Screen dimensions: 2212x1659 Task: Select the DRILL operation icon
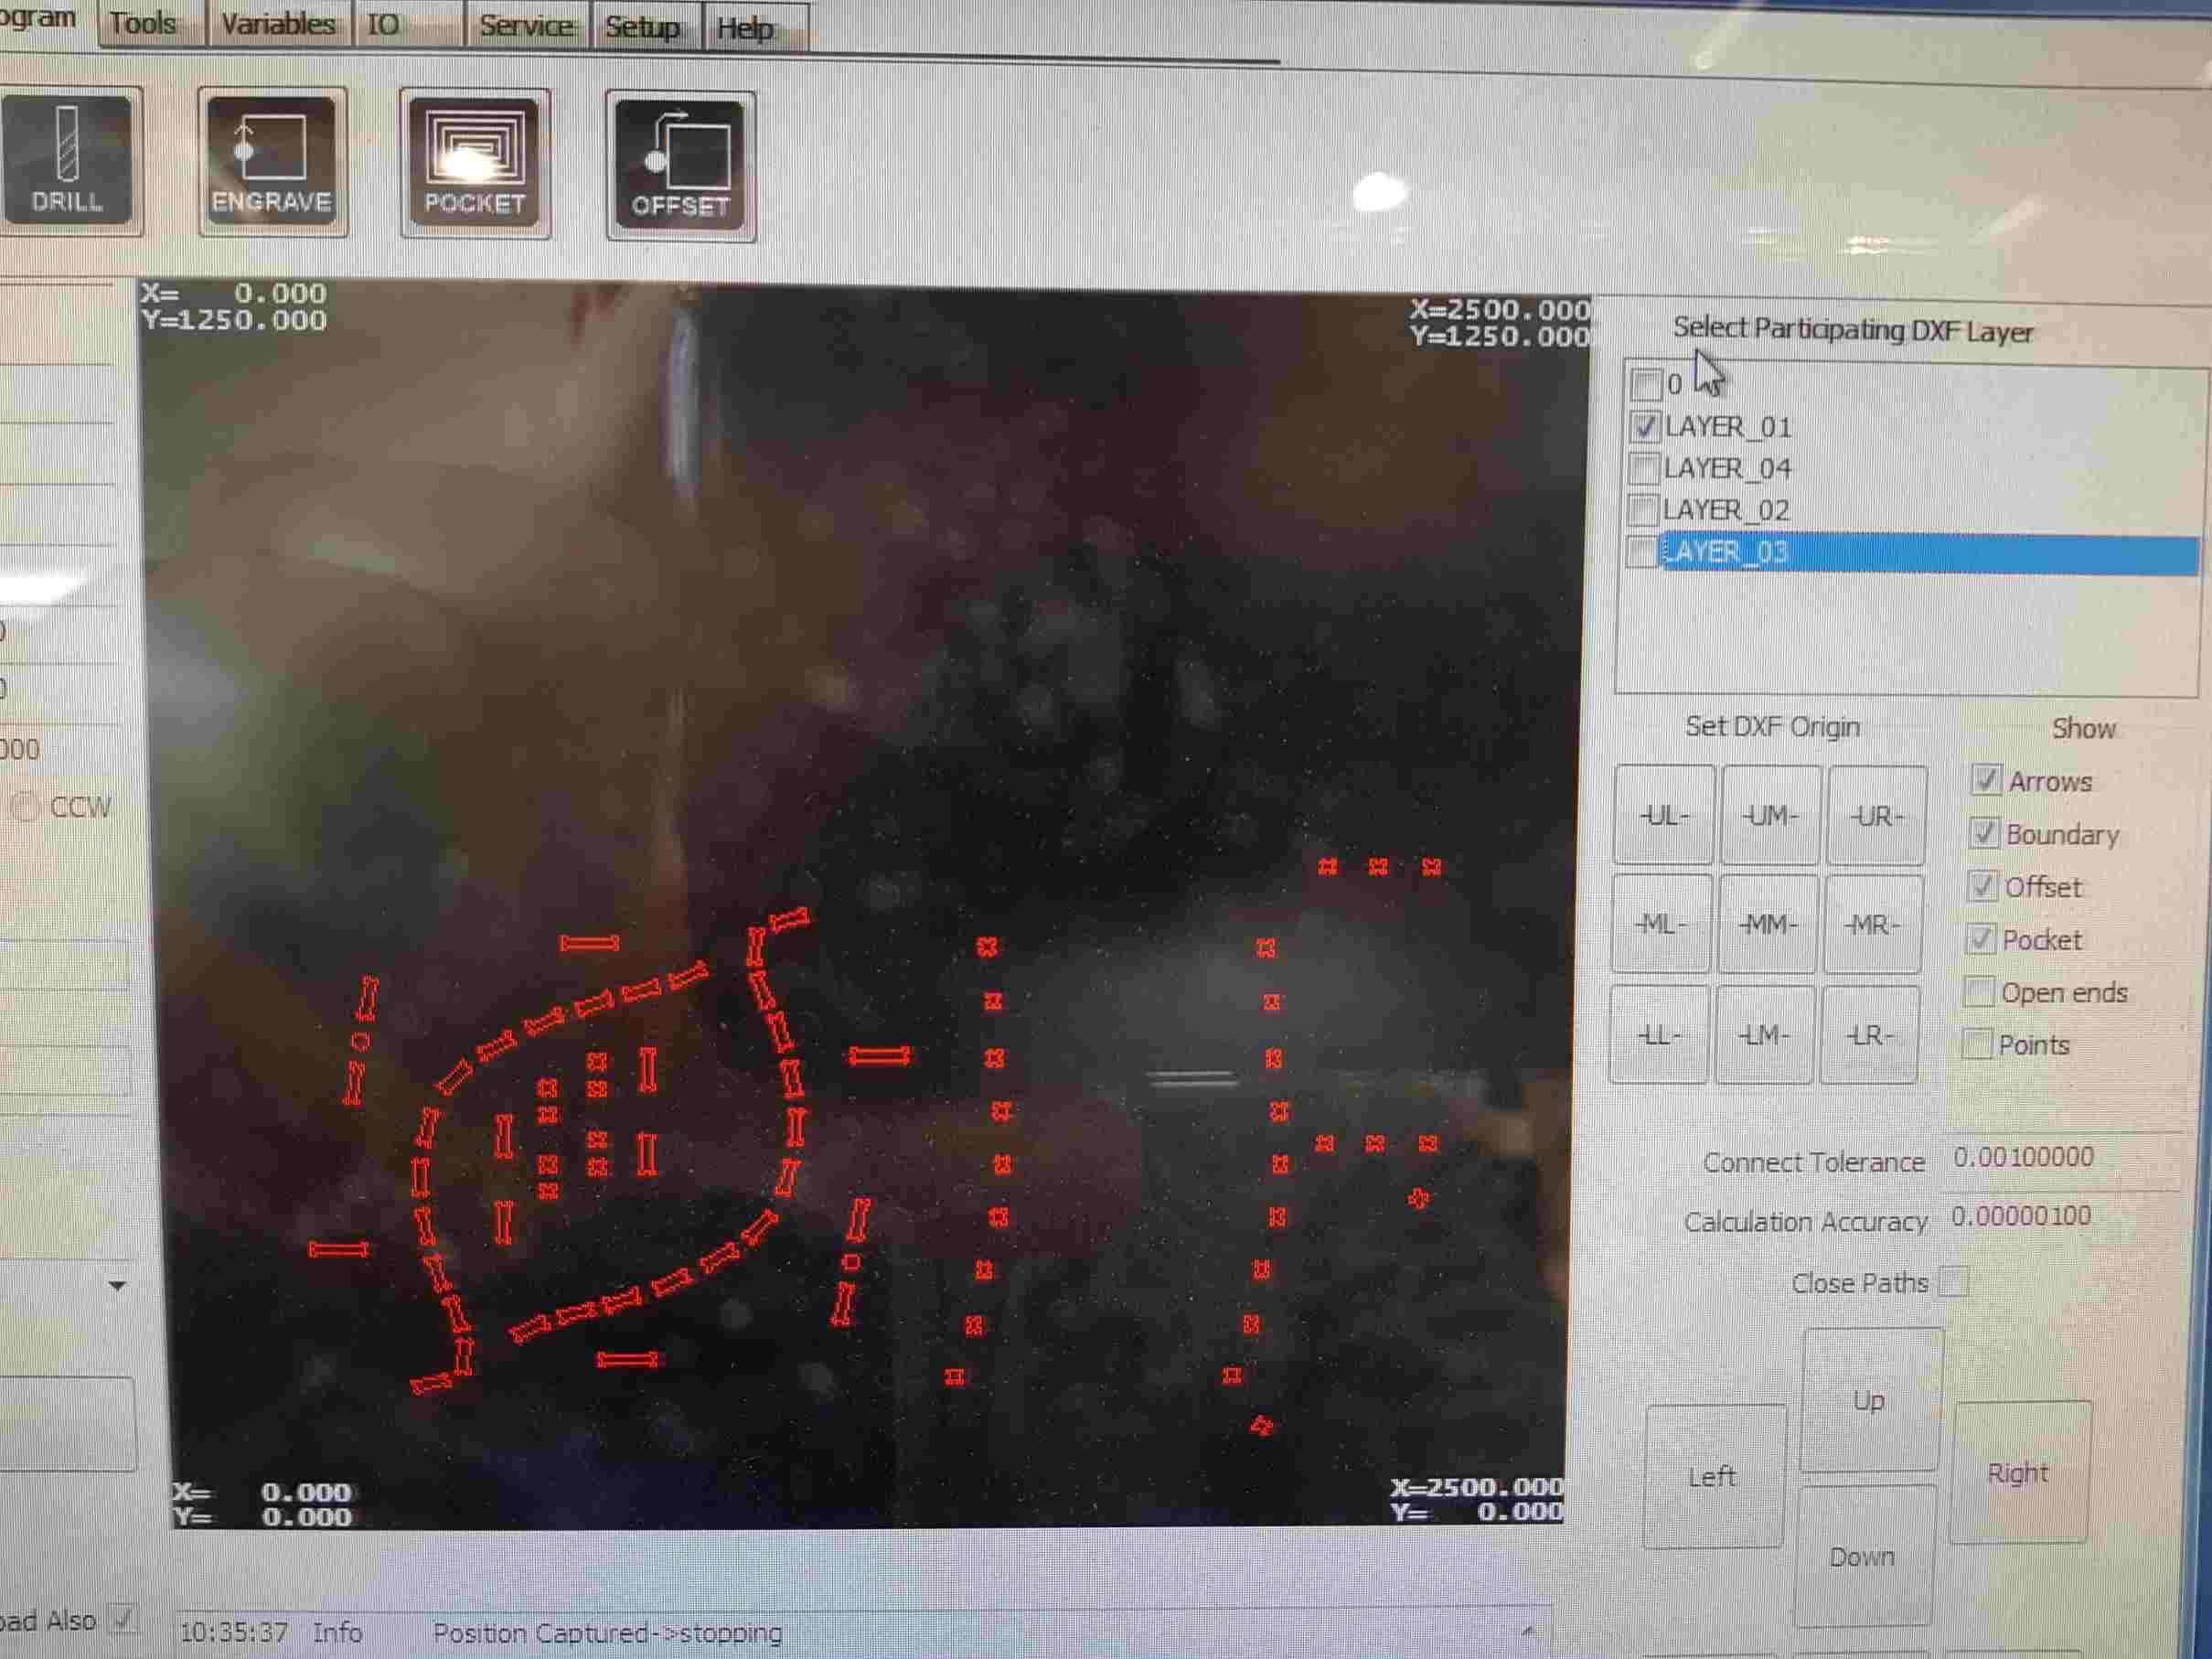coord(67,160)
